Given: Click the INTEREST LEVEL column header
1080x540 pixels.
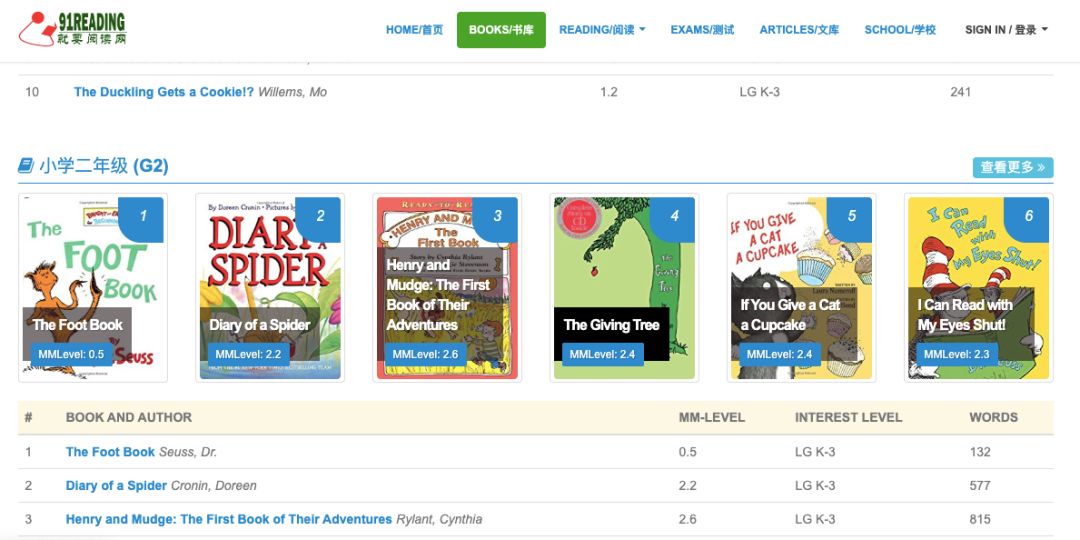Looking at the screenshot, I should (x=849, y=417).
